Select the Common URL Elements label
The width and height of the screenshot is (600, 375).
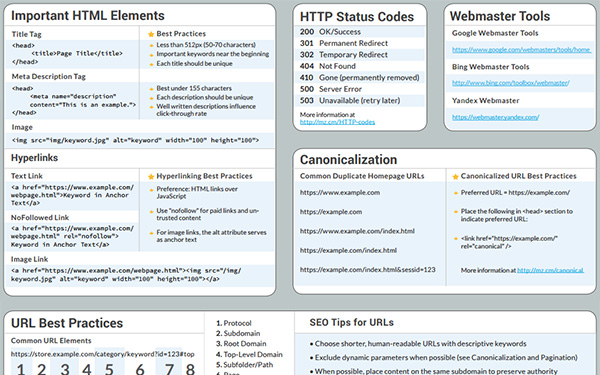(51, 341)
